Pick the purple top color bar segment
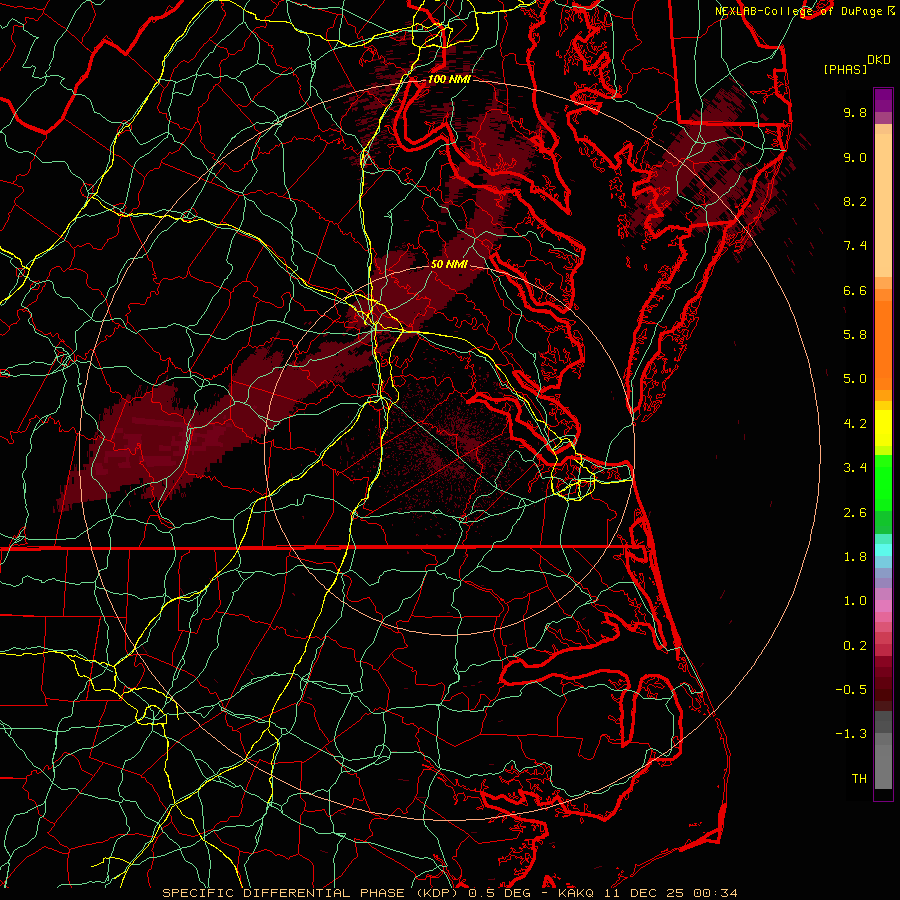Image resolution: width=900 pixels, height=900 pixels. (883, 100)
